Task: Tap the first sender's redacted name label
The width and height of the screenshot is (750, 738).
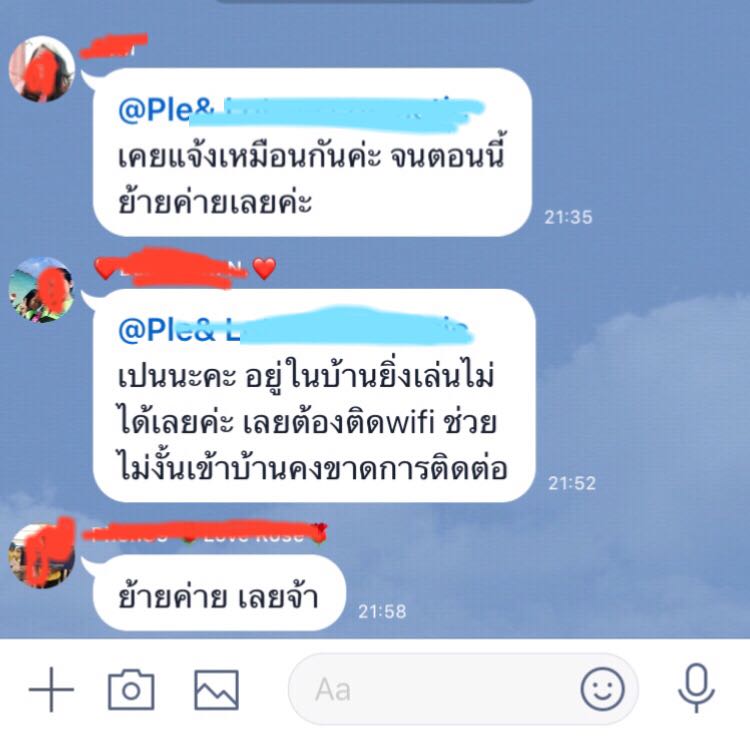Action: pyautogui.click(x=114, y=46)
